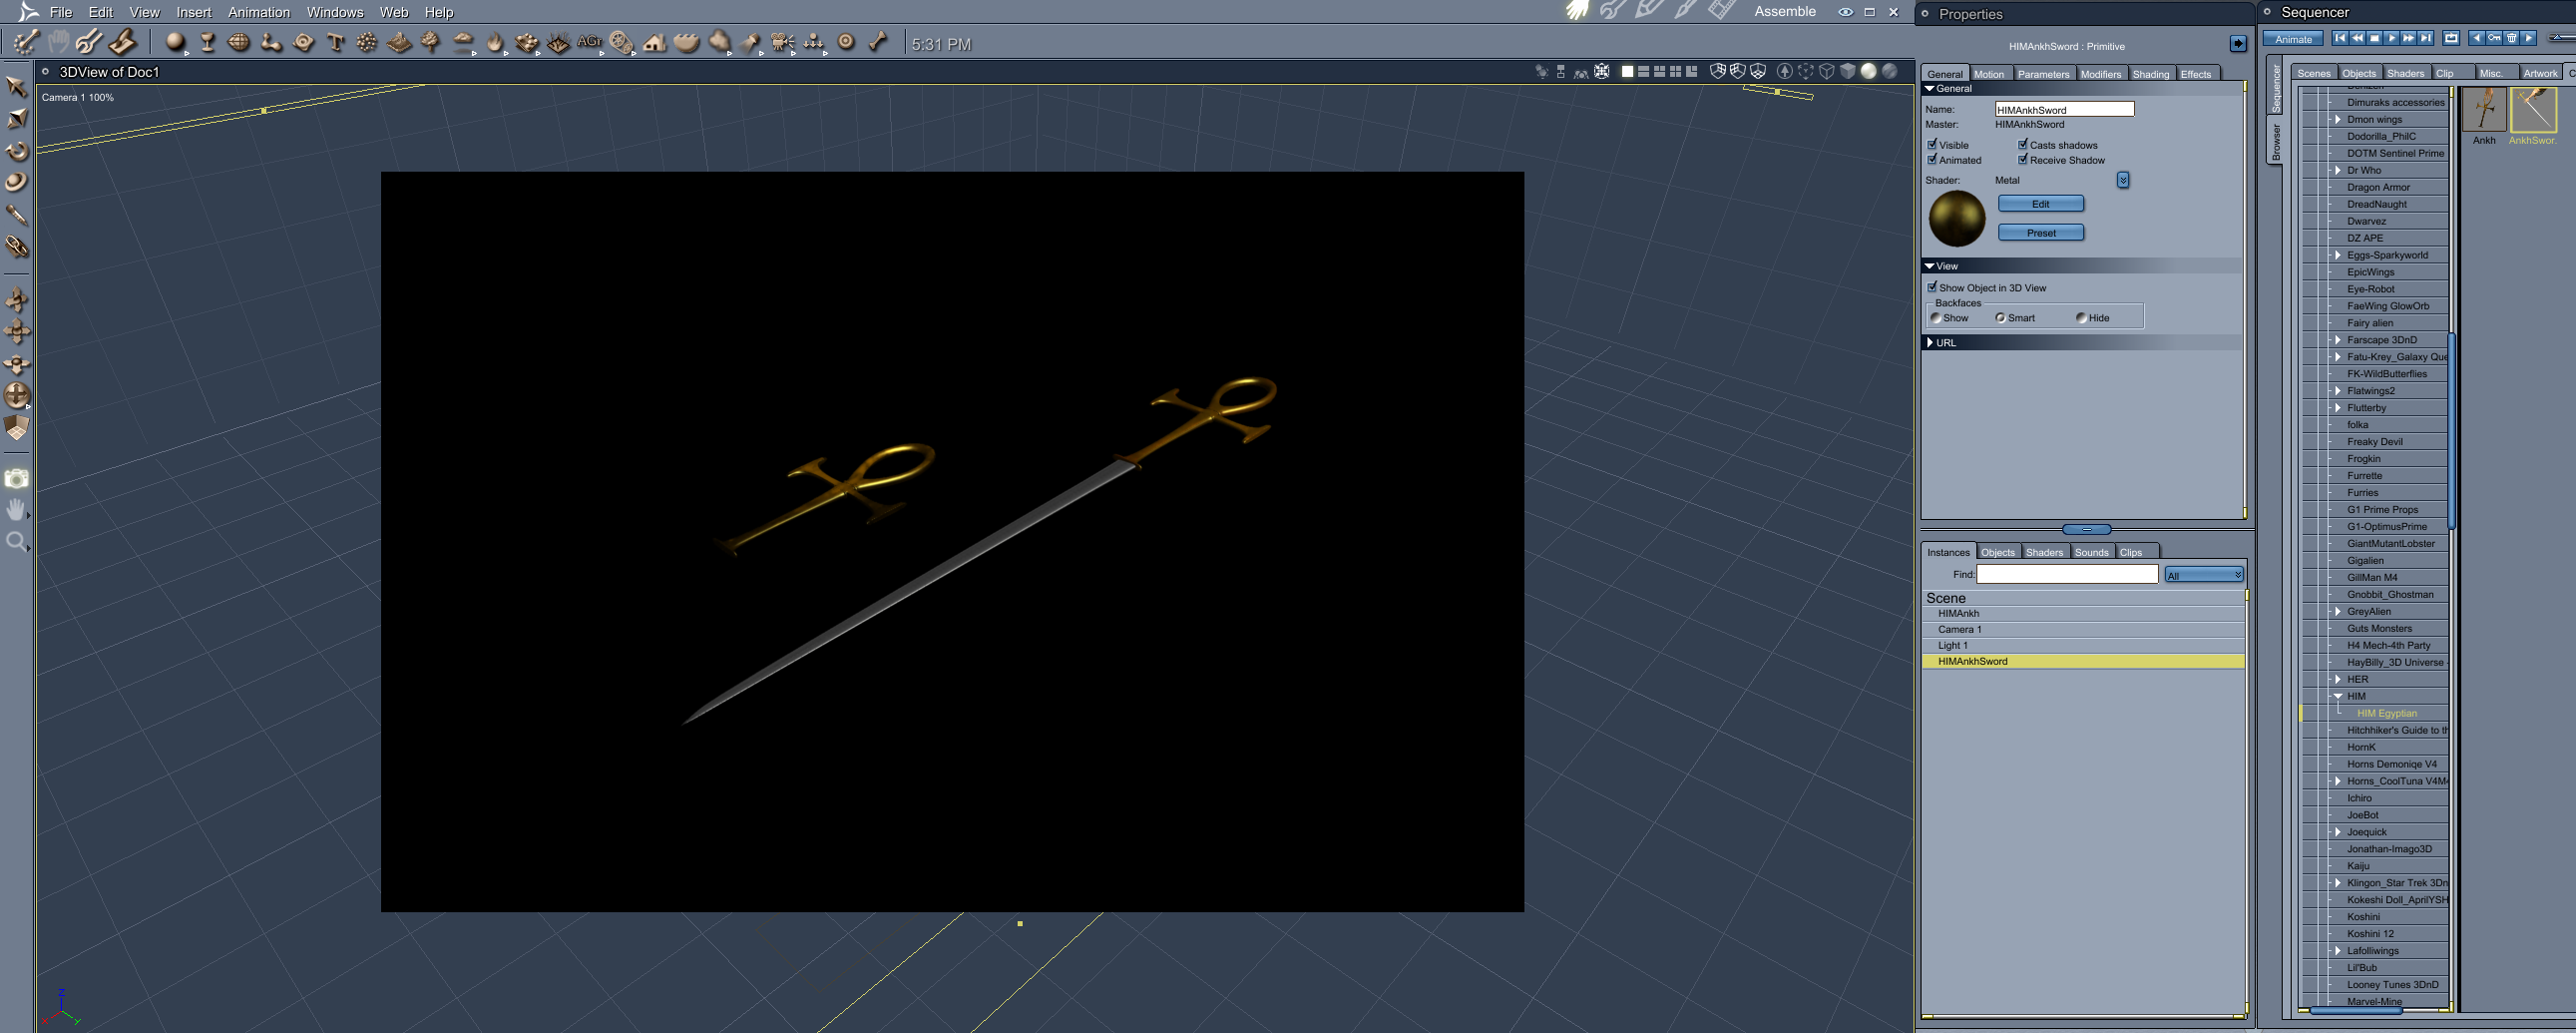Select the magnifier Zoom tool

pos(16,542)
